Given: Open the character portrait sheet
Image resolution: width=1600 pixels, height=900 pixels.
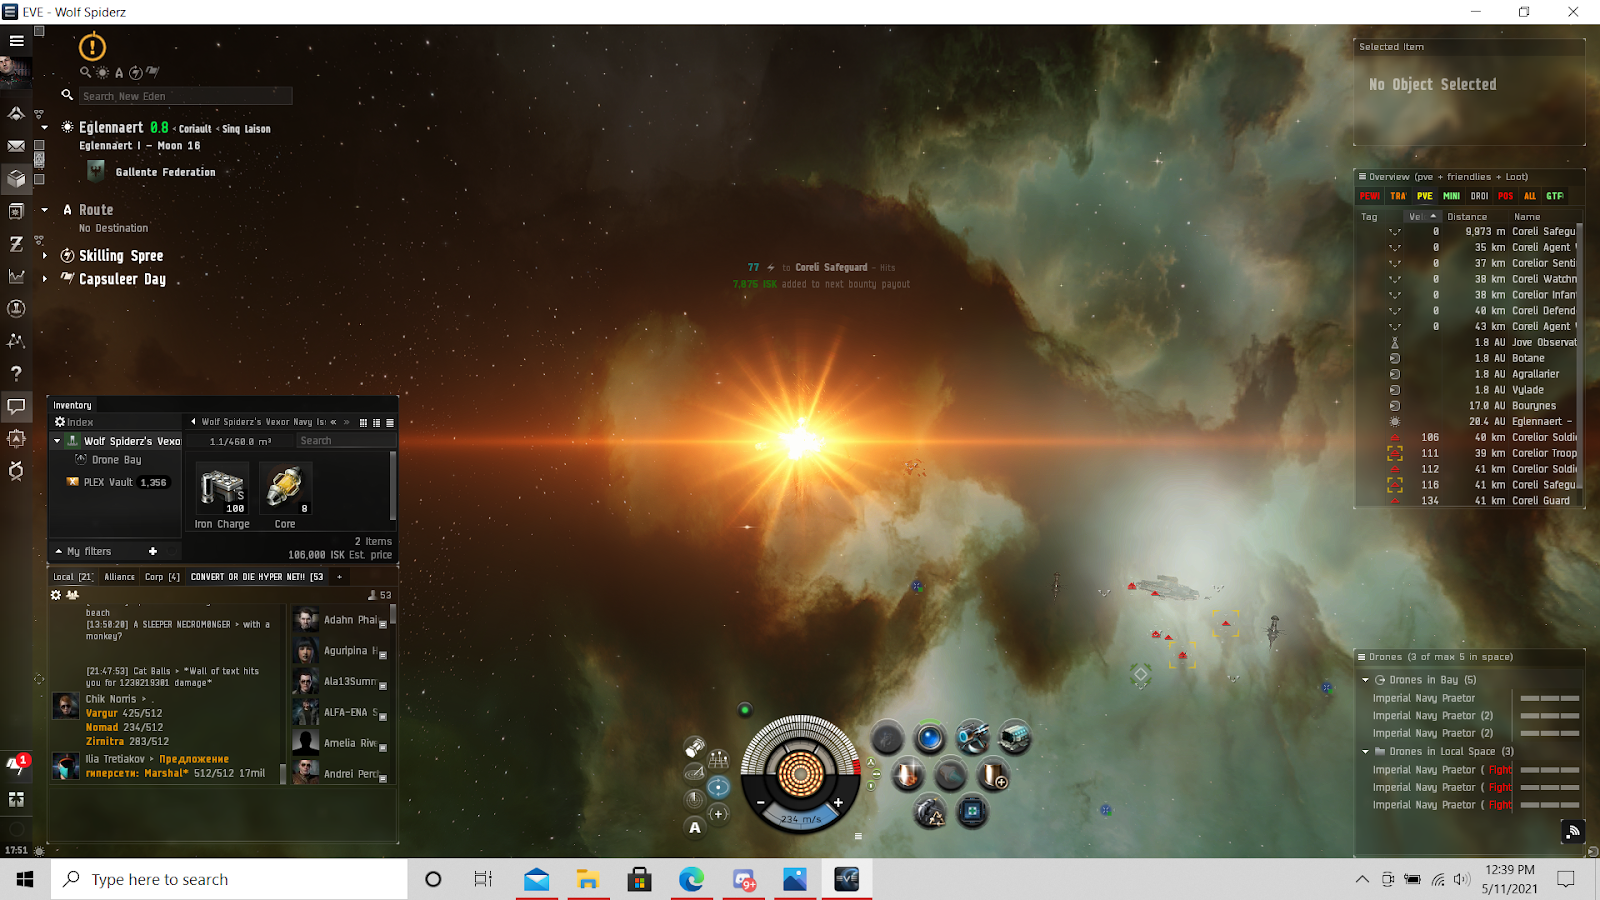Looking at the screenshot, I should tap(16, 72).
